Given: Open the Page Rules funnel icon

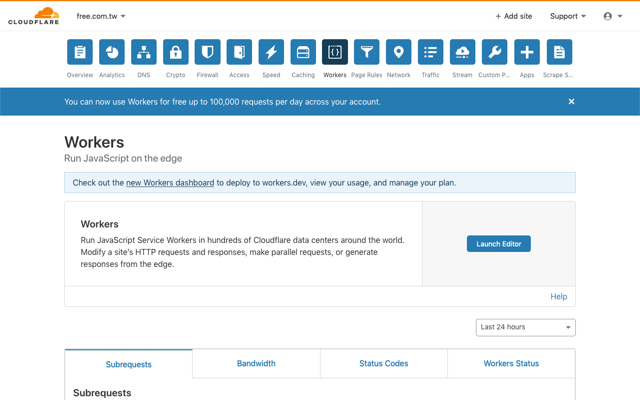Looking at the screenshot, I should click(367, 52).
